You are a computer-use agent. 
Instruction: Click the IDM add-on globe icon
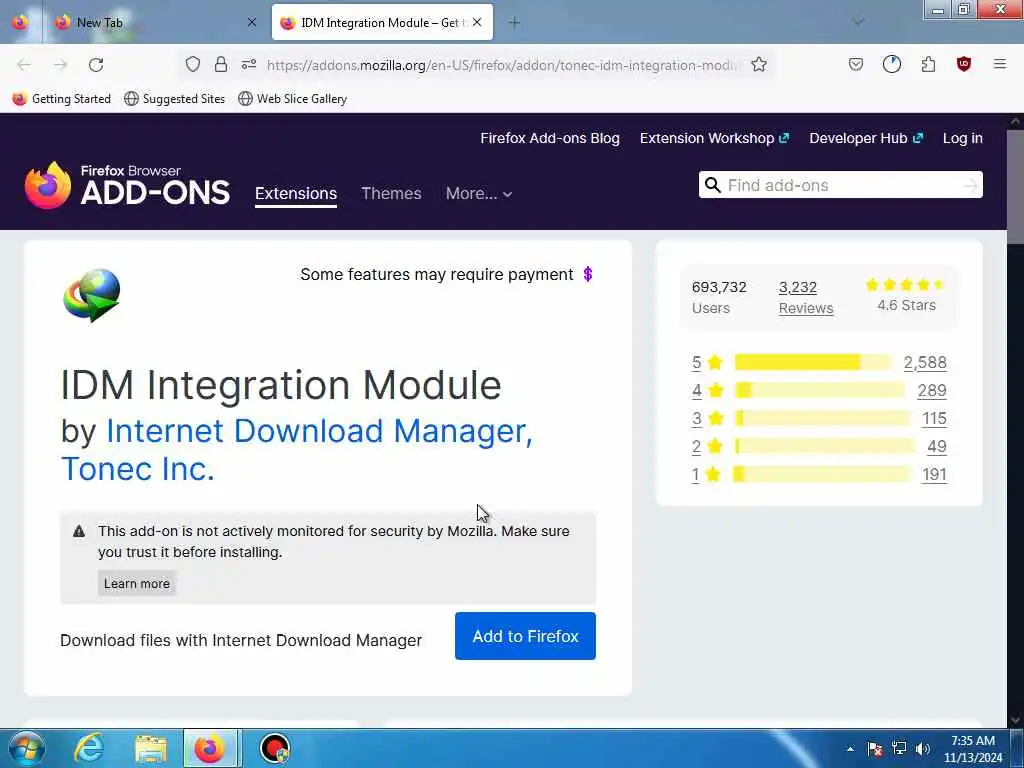[91, 295]
